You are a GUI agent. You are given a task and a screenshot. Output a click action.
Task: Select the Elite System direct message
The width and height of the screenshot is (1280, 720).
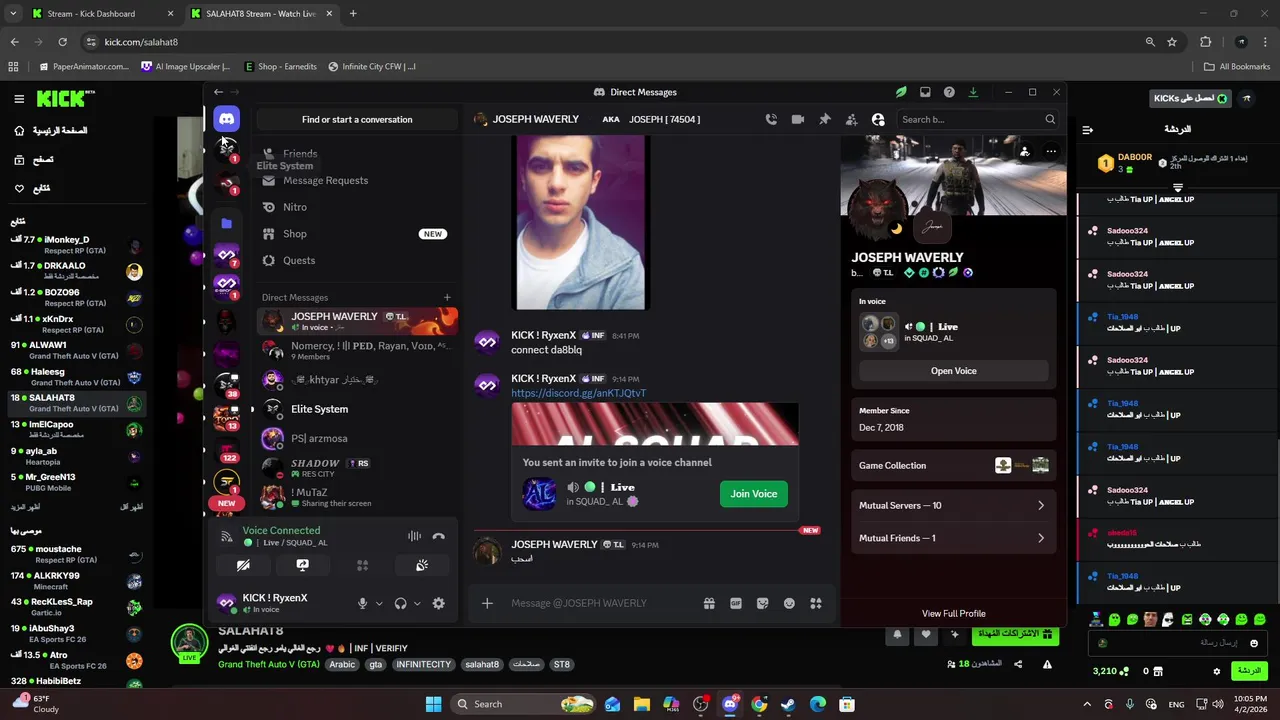click(357, 409)
